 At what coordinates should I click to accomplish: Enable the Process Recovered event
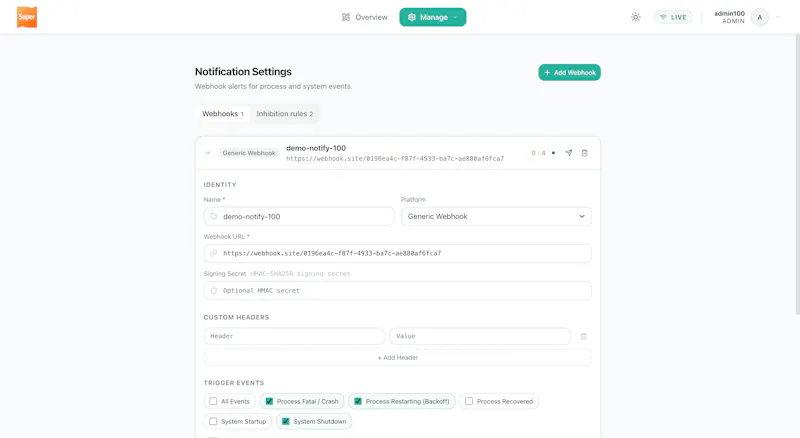pyautogui.click(x=469, y=401)
